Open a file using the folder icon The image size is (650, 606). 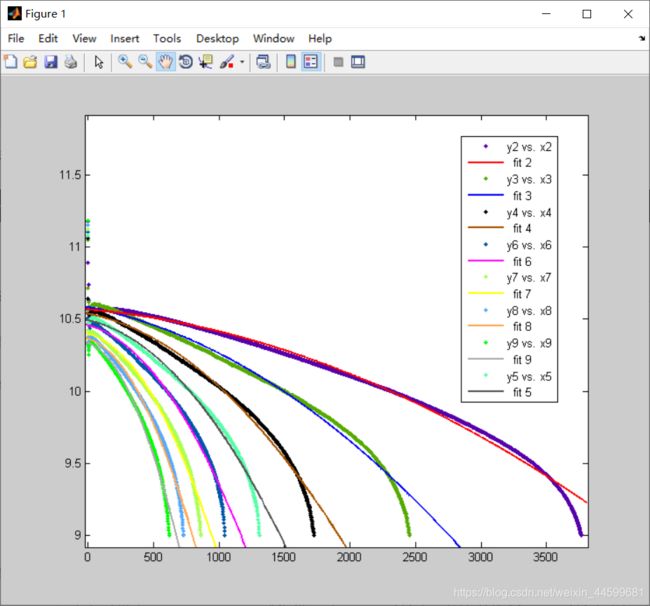(31, 62)
